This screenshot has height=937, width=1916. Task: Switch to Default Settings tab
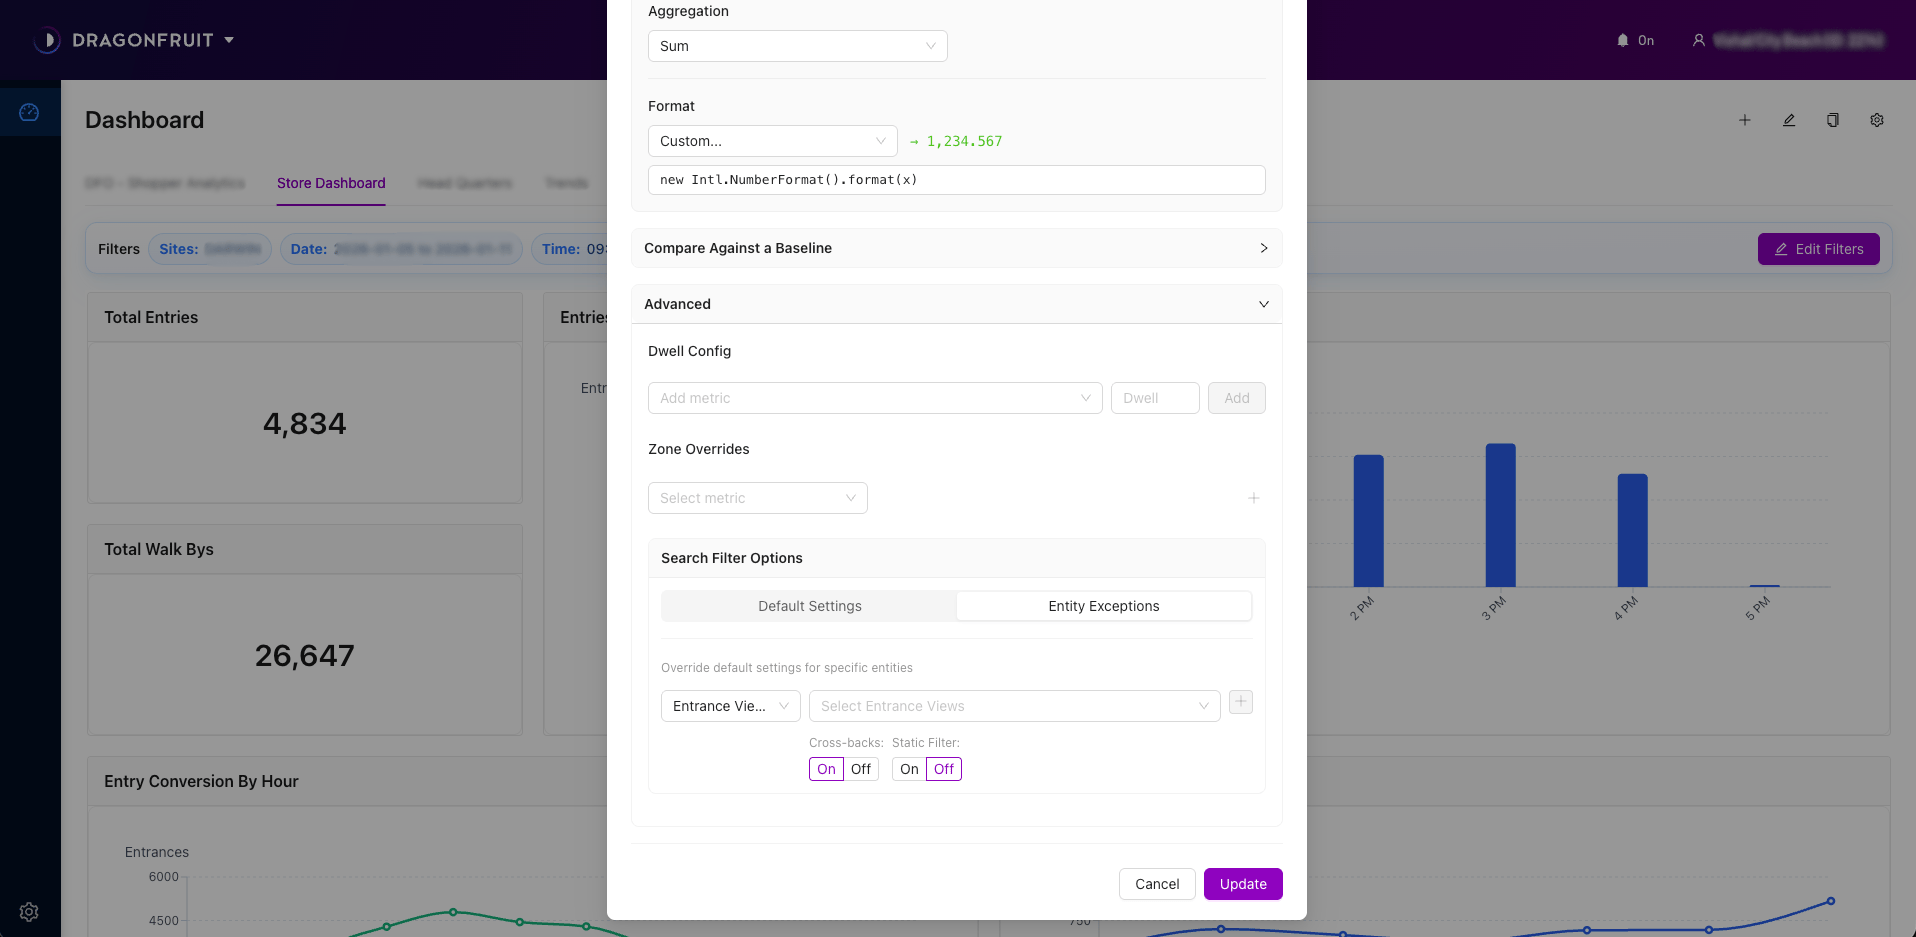tap(809, 606)
